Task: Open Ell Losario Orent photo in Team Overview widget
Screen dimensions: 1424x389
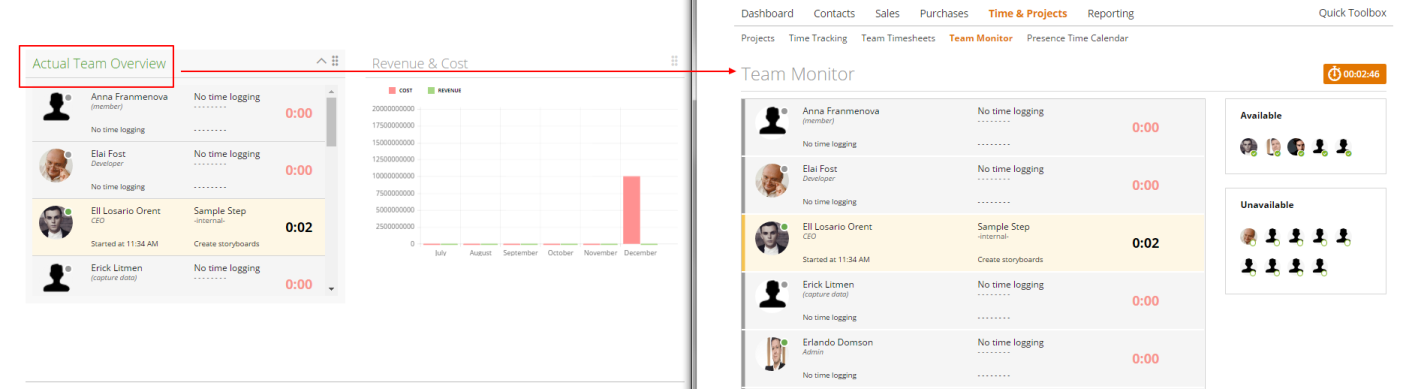Action: point(56,222)
